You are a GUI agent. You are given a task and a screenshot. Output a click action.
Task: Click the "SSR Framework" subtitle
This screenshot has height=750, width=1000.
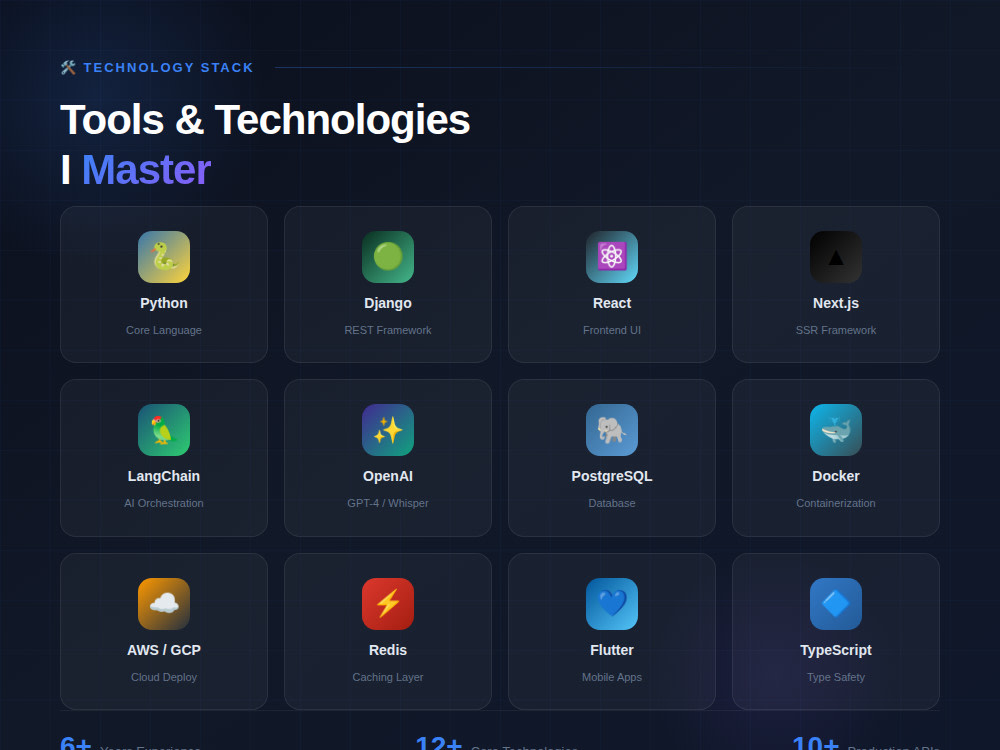[x=835, y=330]
